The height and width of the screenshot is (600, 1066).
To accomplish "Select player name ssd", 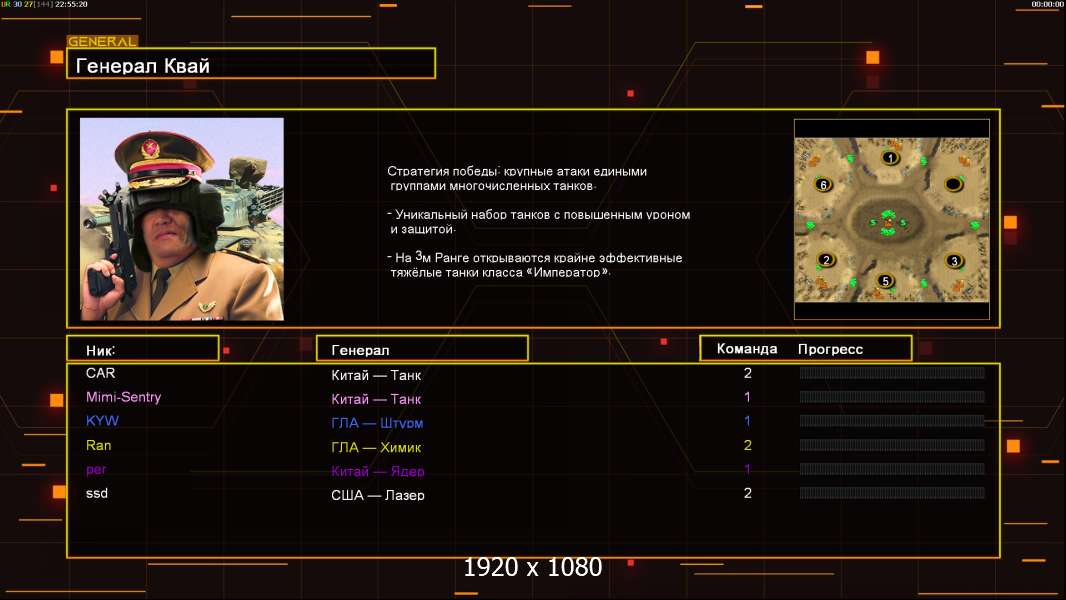I will tap(97, 493).
